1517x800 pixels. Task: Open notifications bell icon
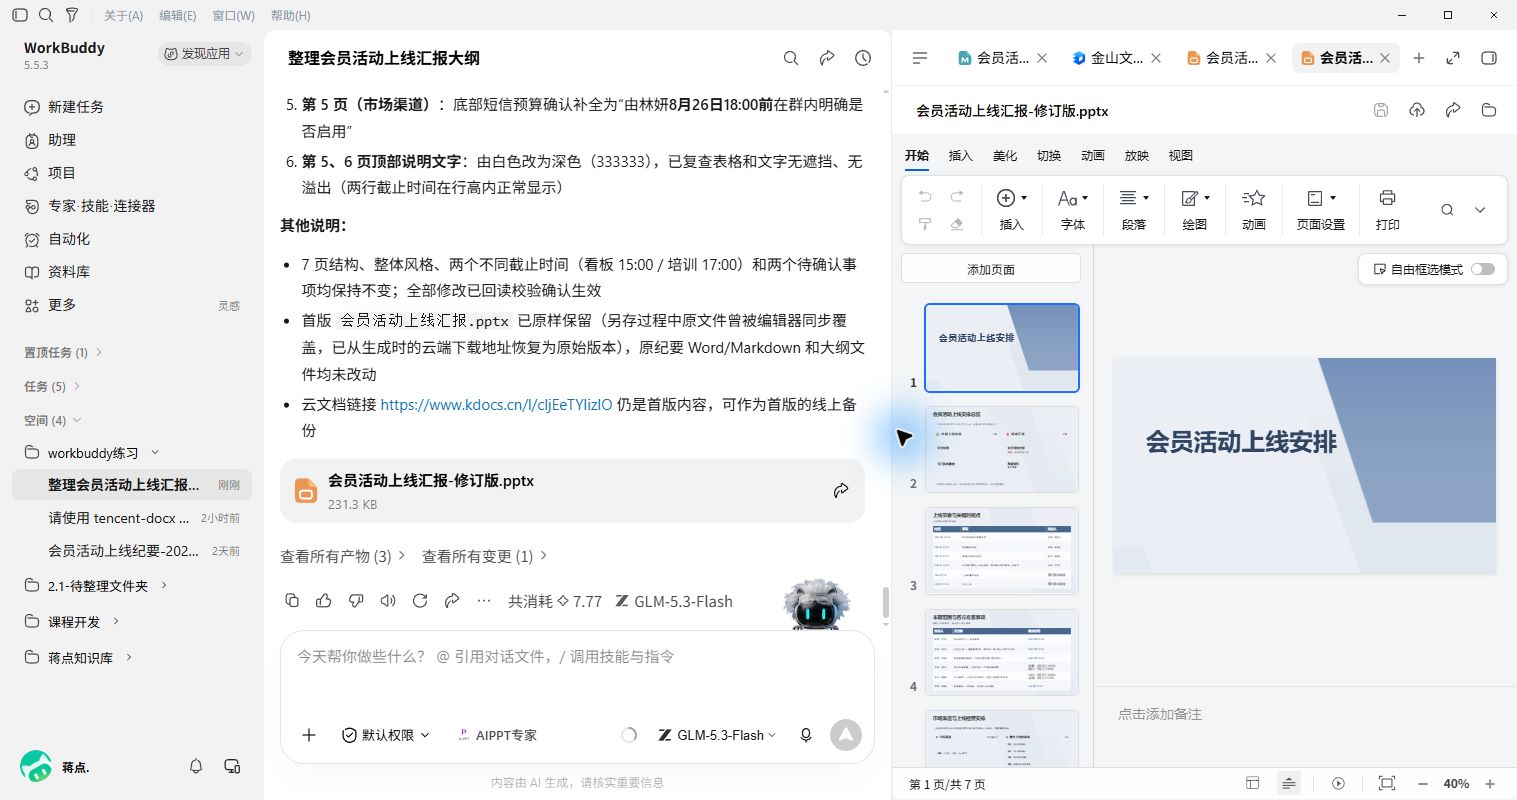[196, 766]
